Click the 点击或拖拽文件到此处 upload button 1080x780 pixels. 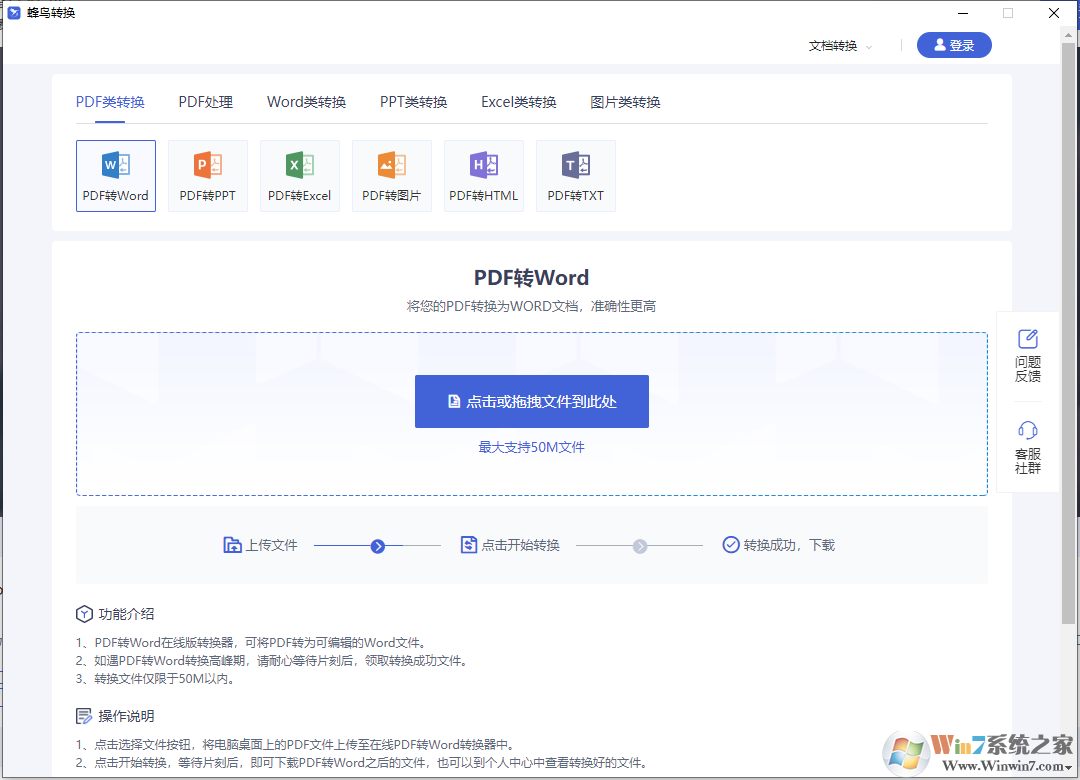click(x=531, y=401)
